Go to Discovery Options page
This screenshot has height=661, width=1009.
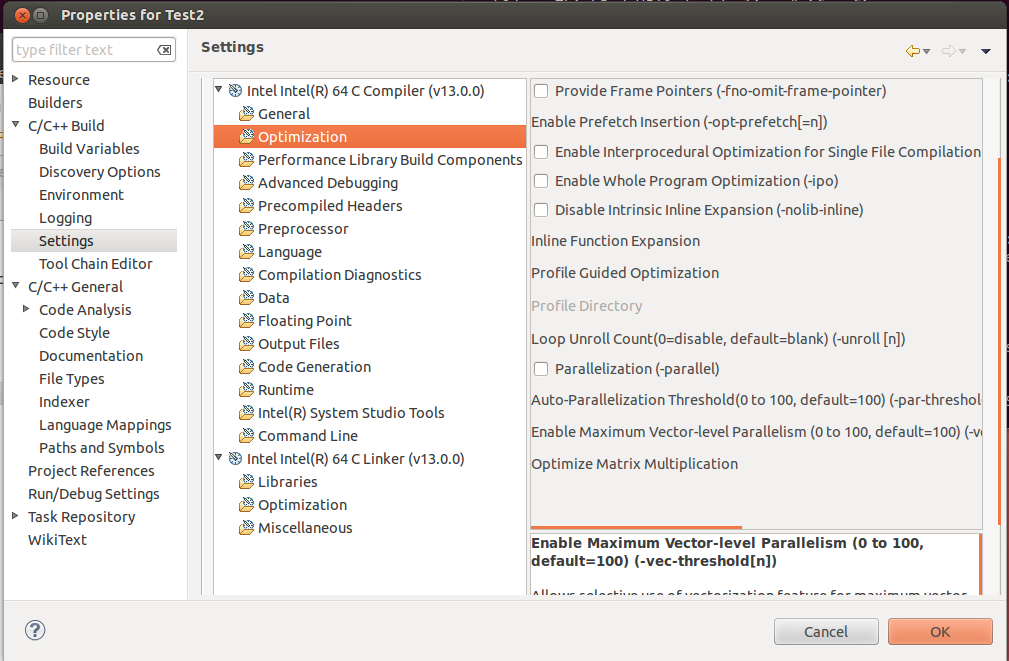tap(100, 172)
